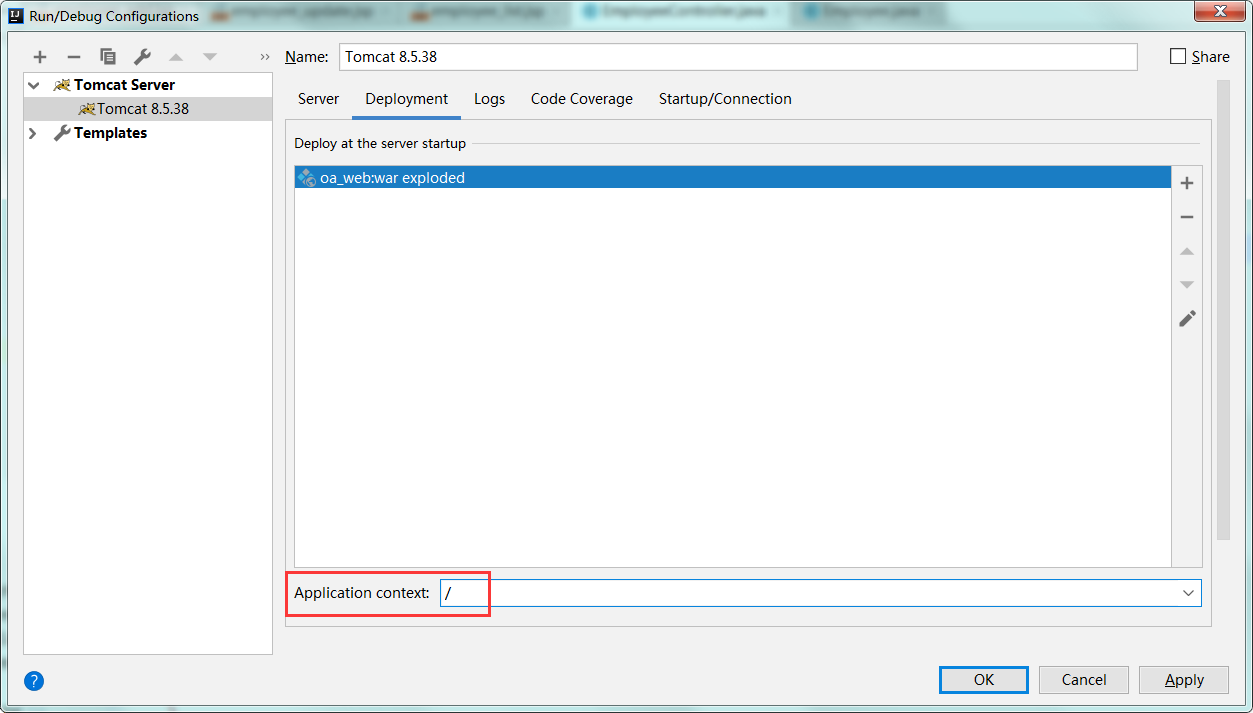Add a deployment artifact

(x=1187, y=183)
